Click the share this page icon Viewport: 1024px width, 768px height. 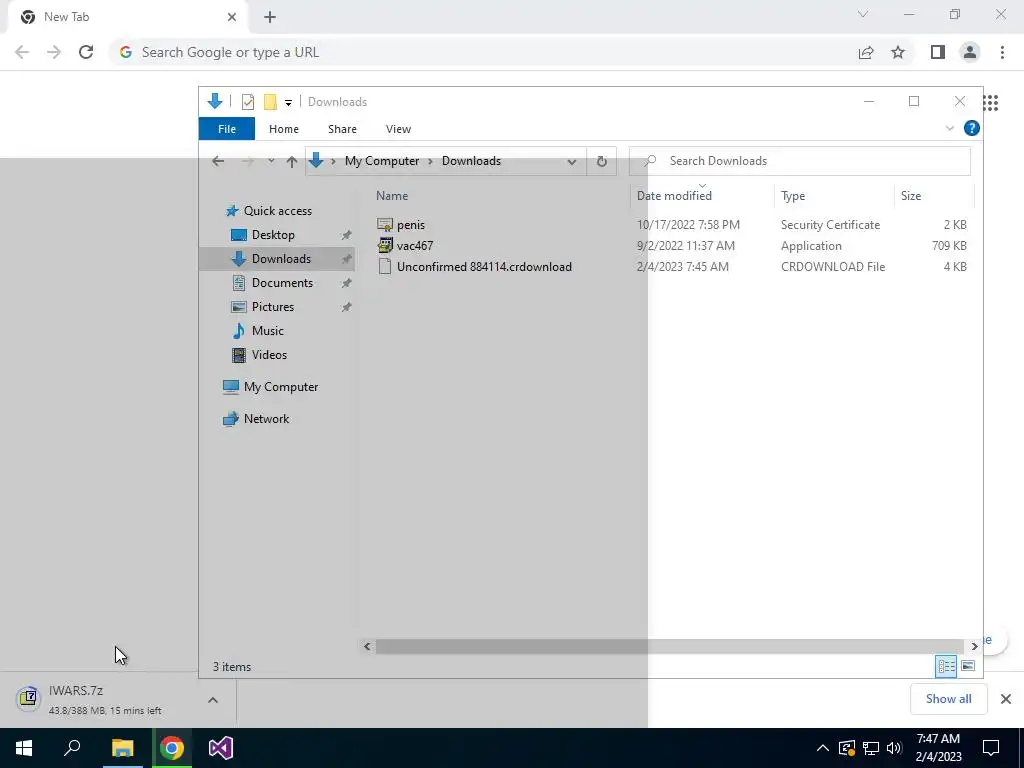point(866,52)
